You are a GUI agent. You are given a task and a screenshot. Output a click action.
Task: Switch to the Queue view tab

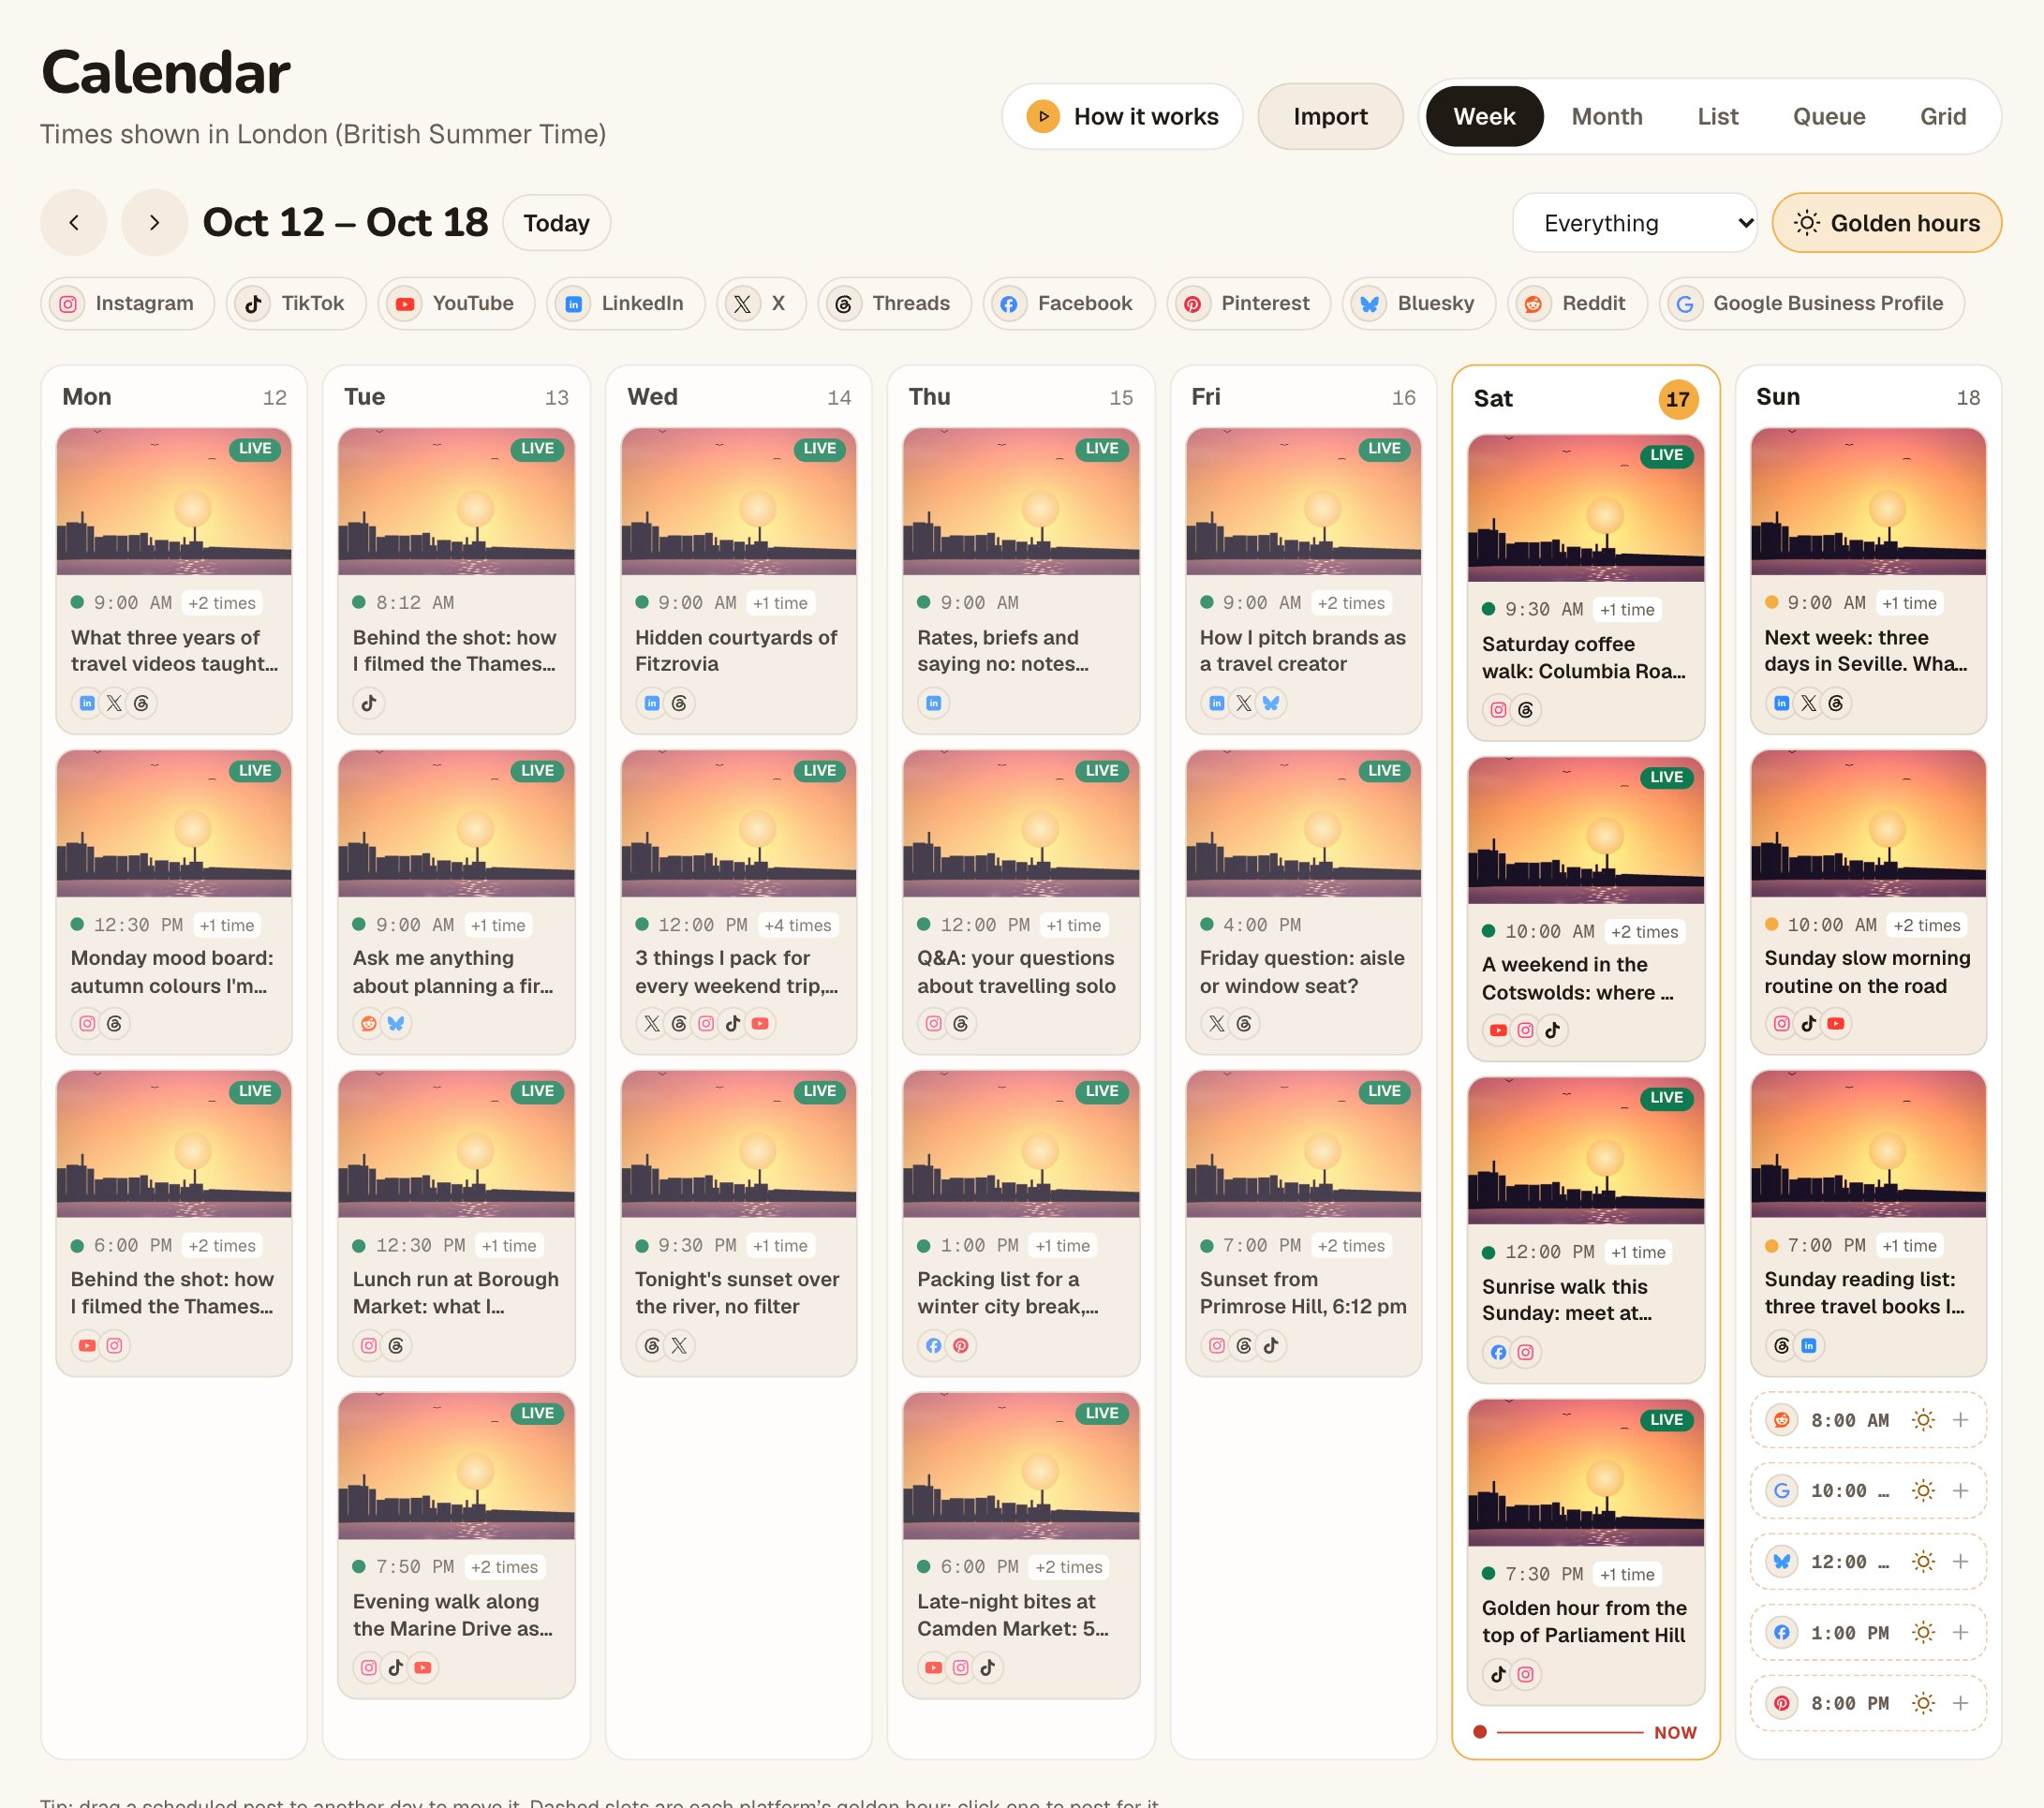click(x=1829, y=116)
